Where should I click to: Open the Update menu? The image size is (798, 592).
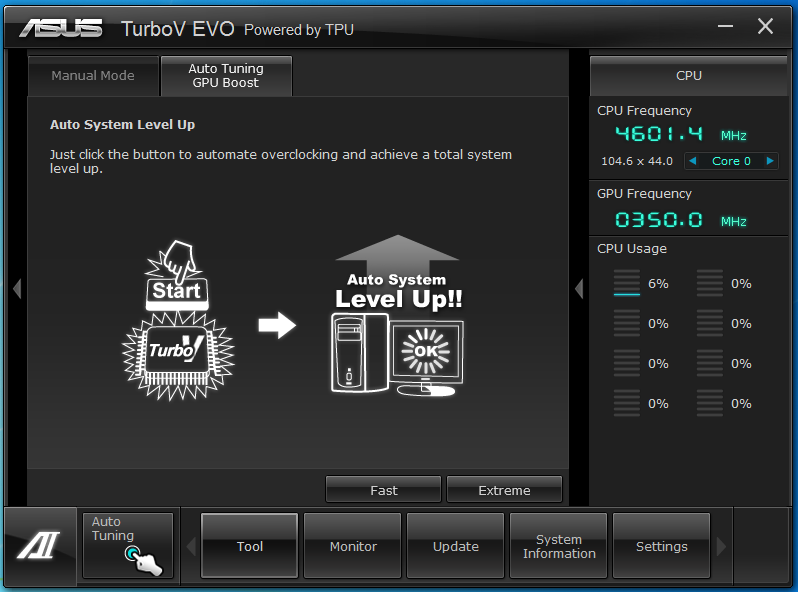click(455, 546)
